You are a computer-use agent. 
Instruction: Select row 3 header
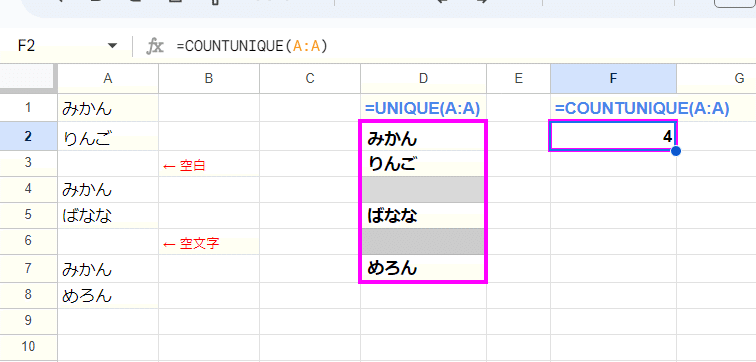pyautogui.click(x=29, y=163)
